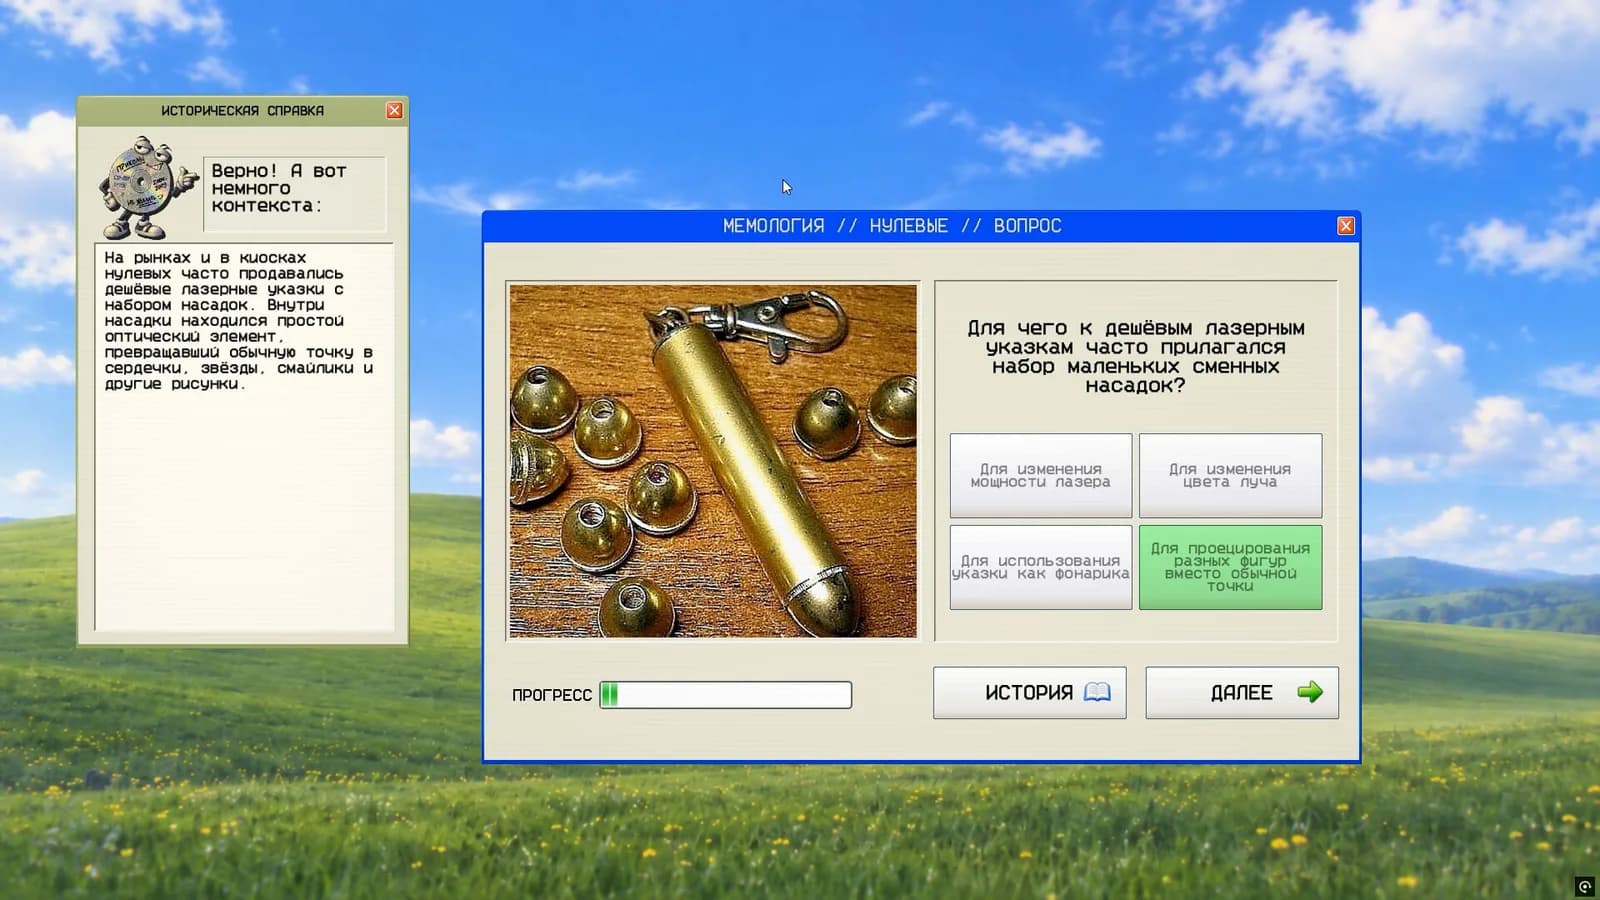Click the ПРОГРЕСС progress bar

(726, 695)
